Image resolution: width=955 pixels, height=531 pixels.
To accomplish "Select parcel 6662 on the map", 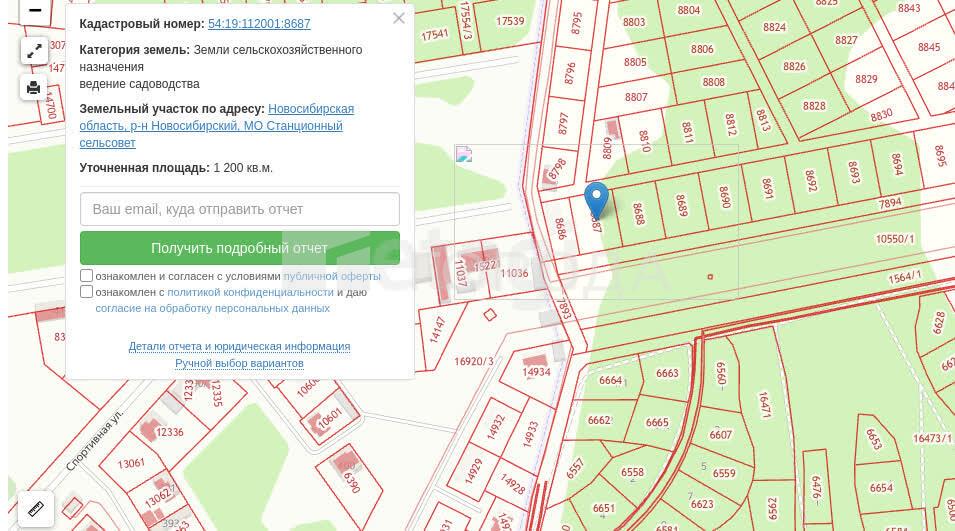I will (599, 420).
